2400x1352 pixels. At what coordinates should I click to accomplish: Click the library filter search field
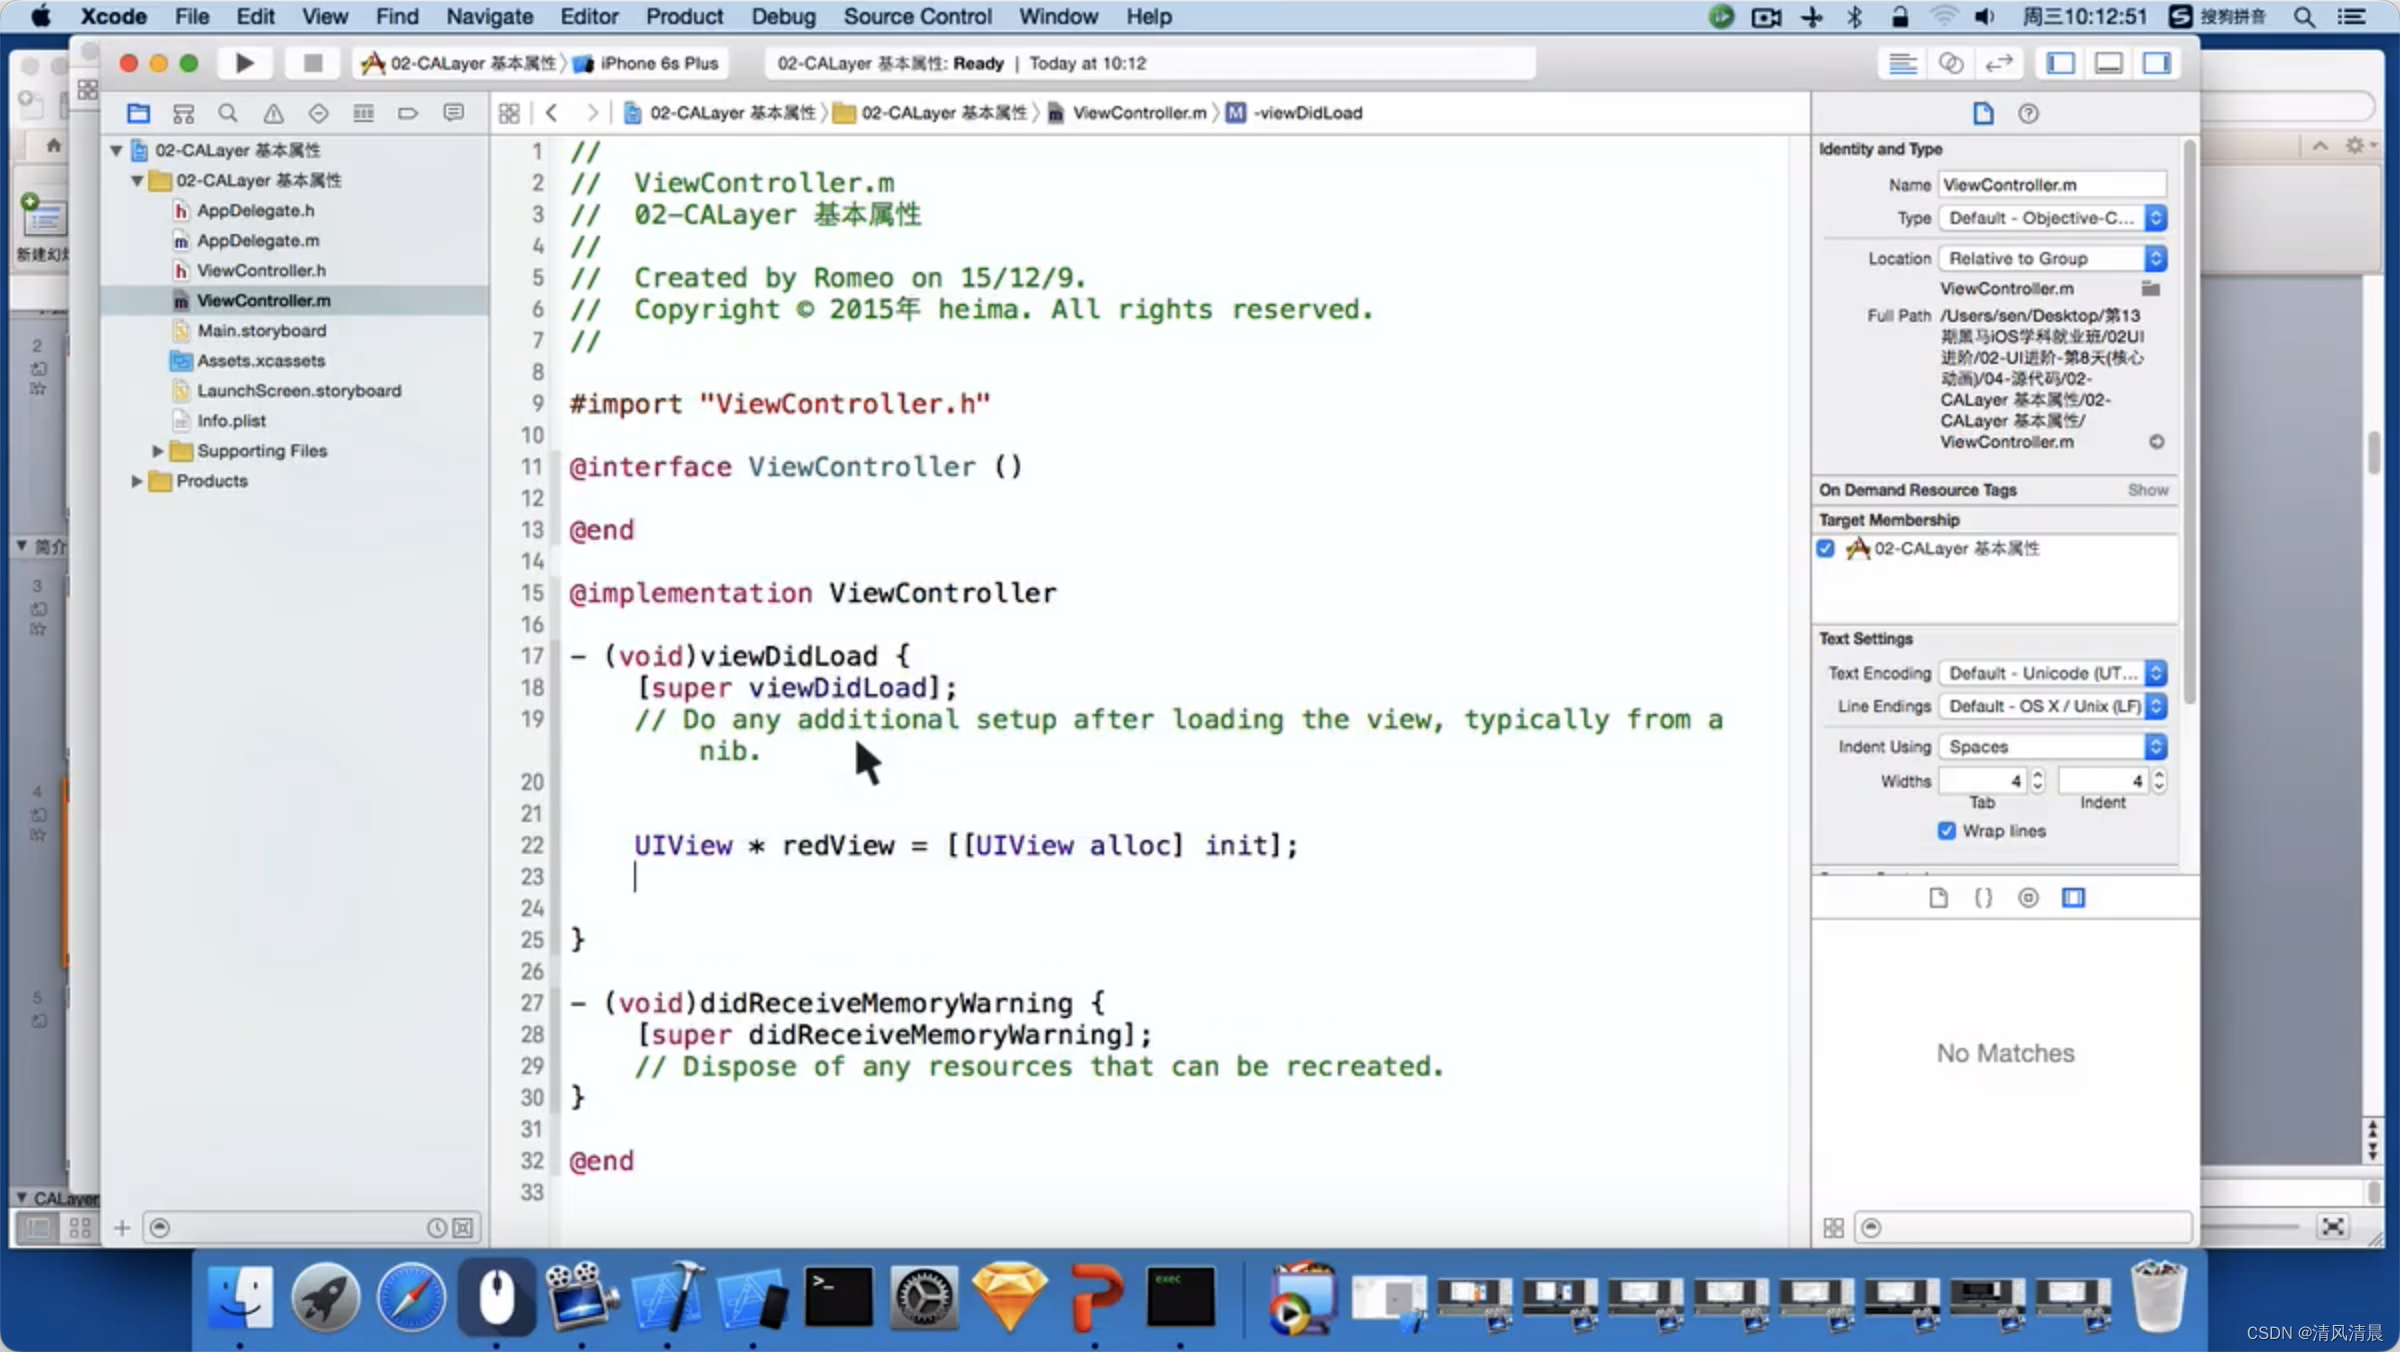2024,1227
